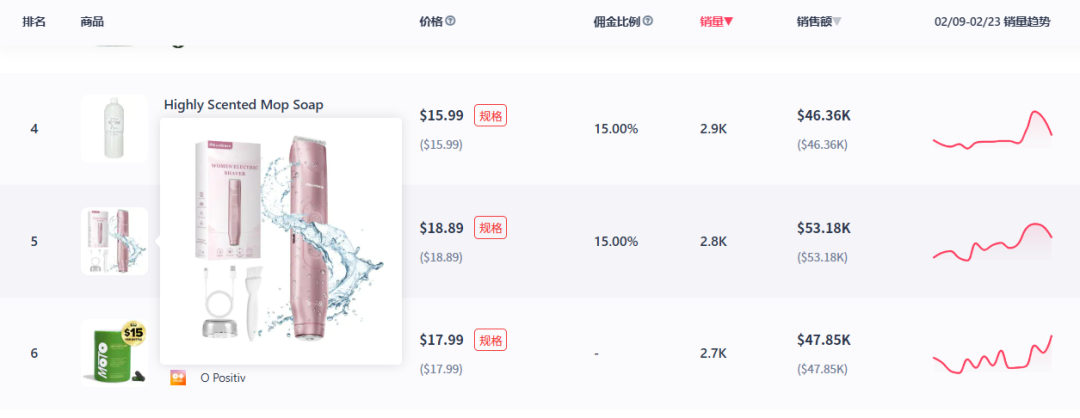Click the rank 5 sales trend chart
This screenshot has width=1080, height=418.
(993, 241)
